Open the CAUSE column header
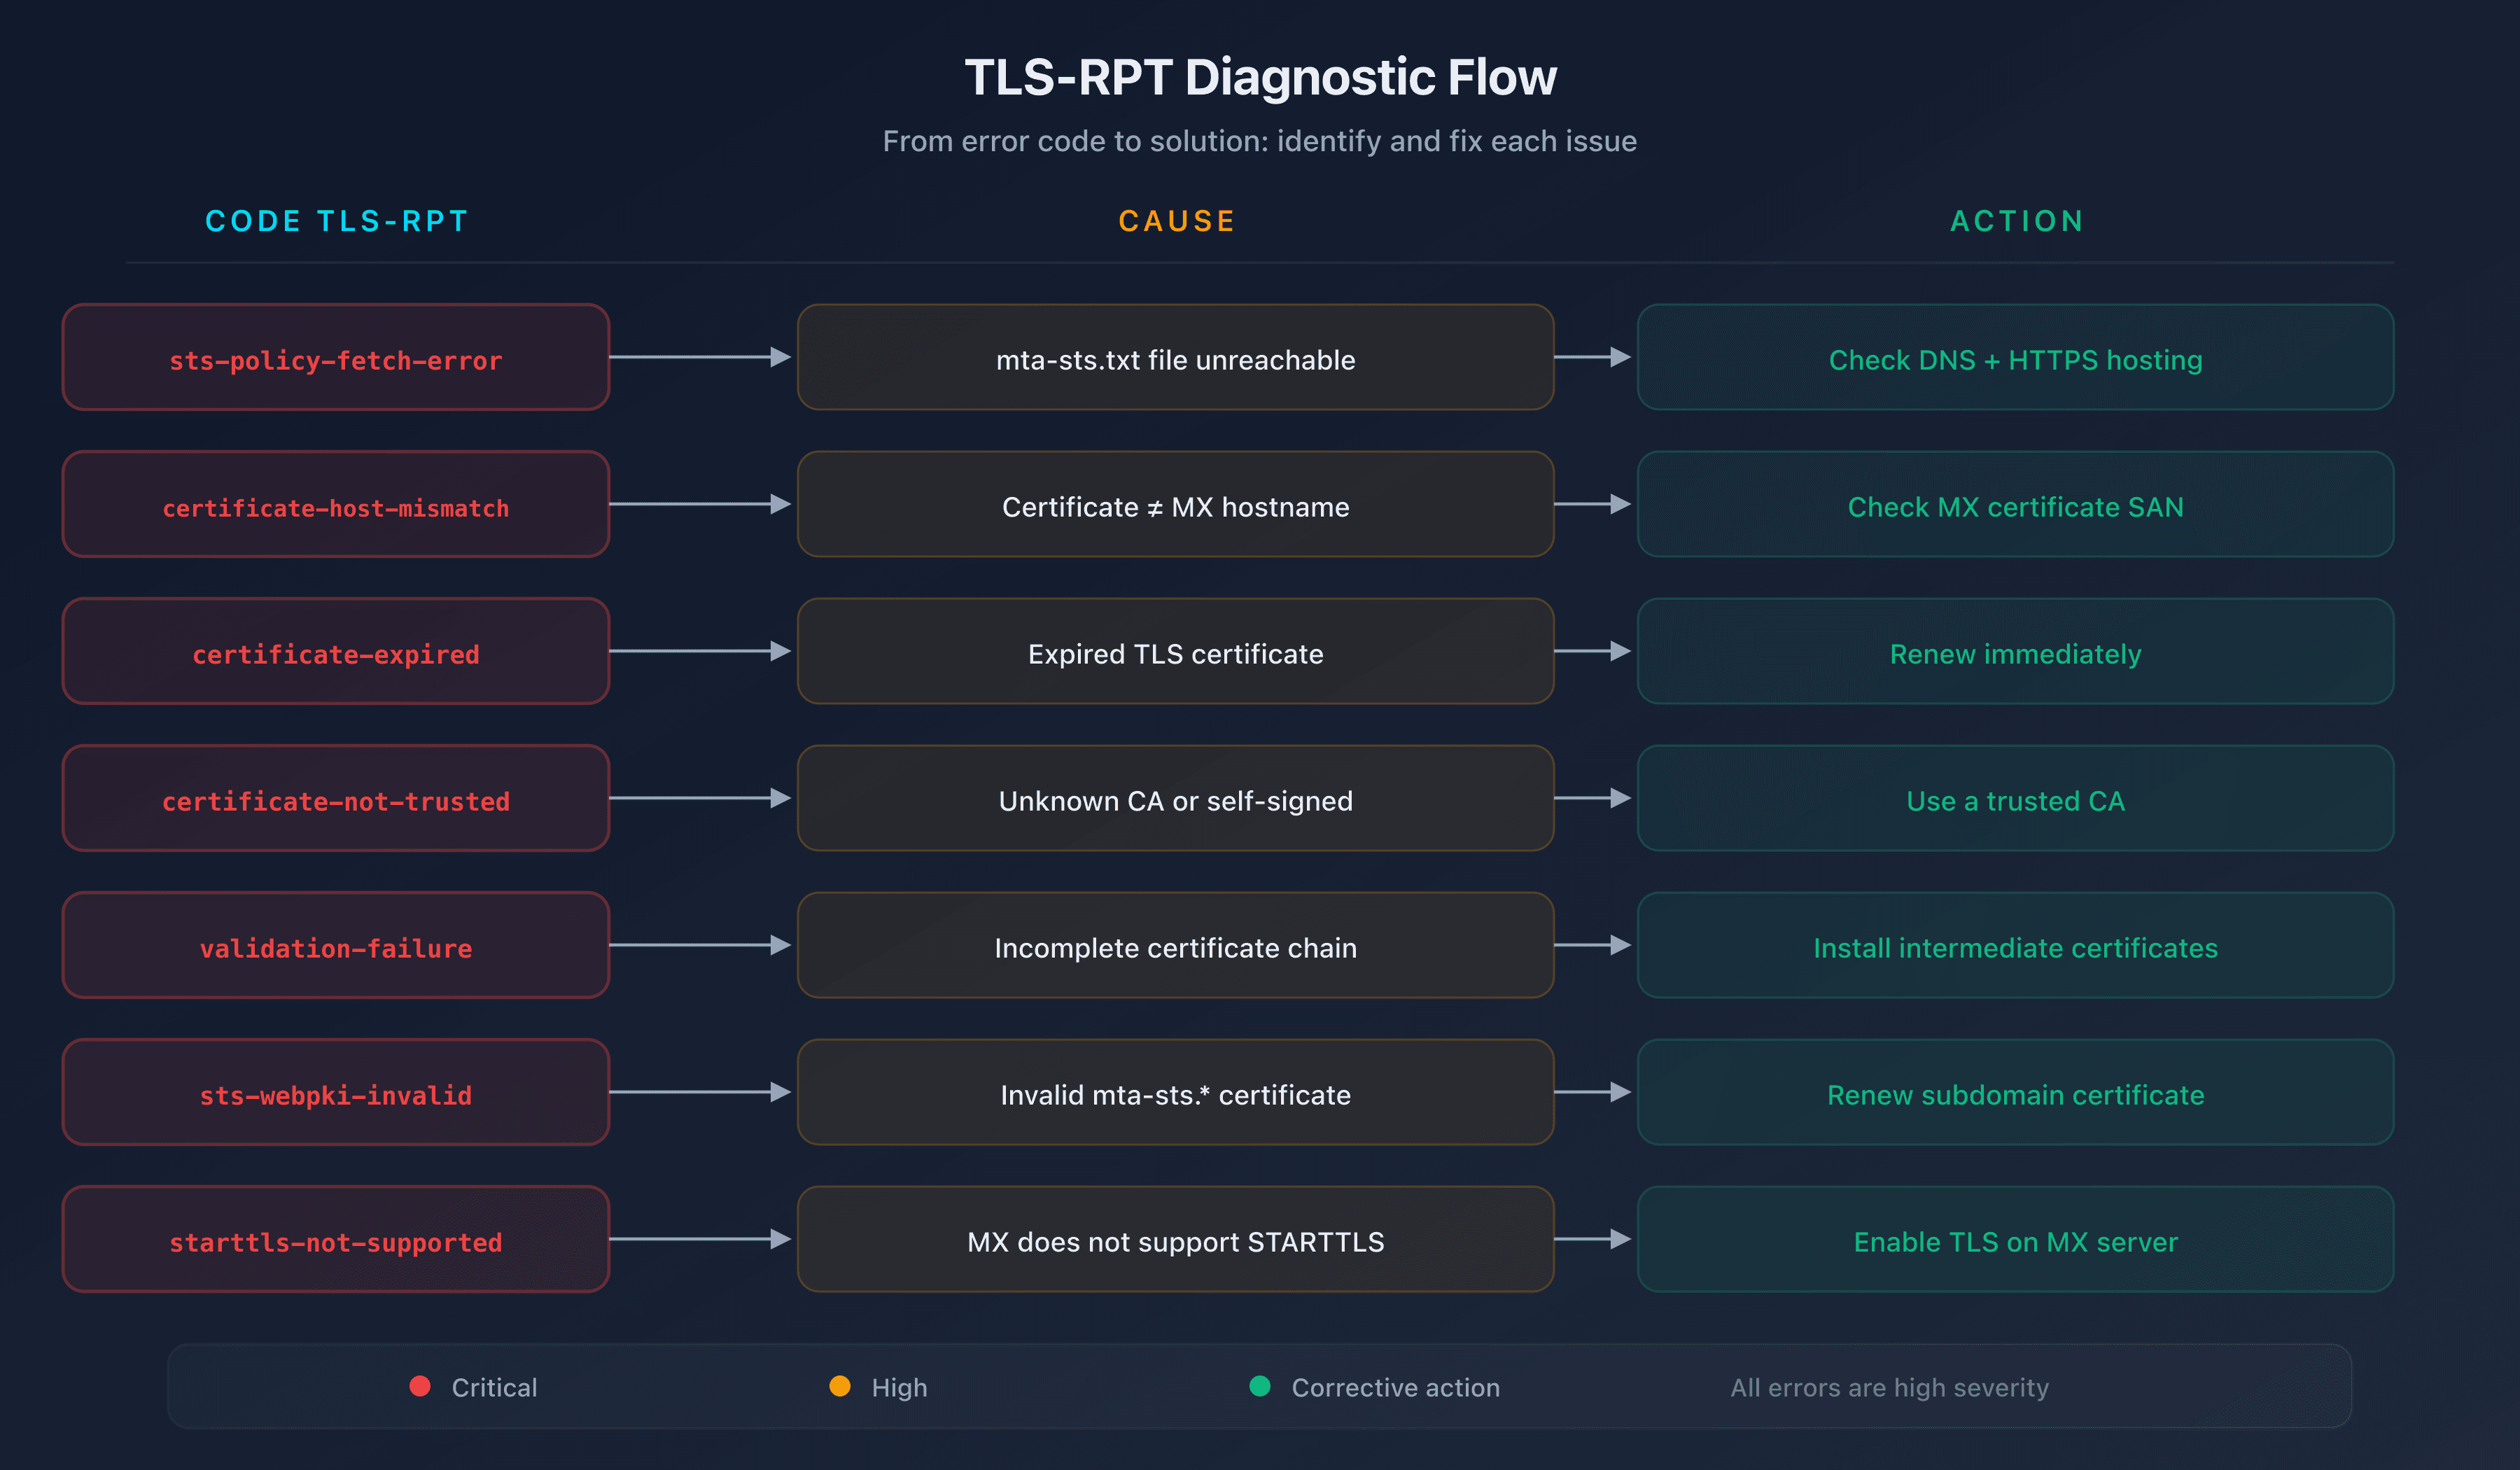 (1176, 221)
